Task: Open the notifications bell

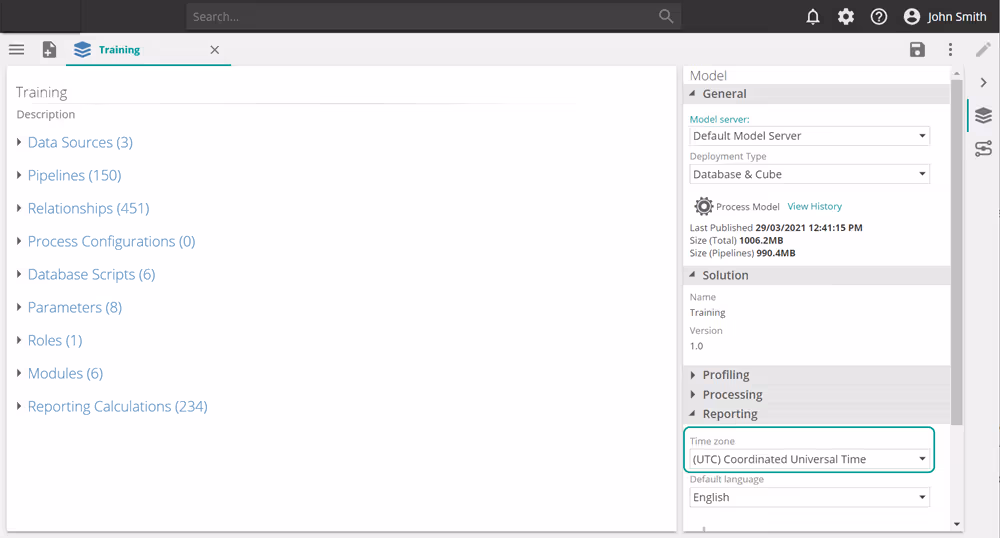Action: [x=813, y=17]
